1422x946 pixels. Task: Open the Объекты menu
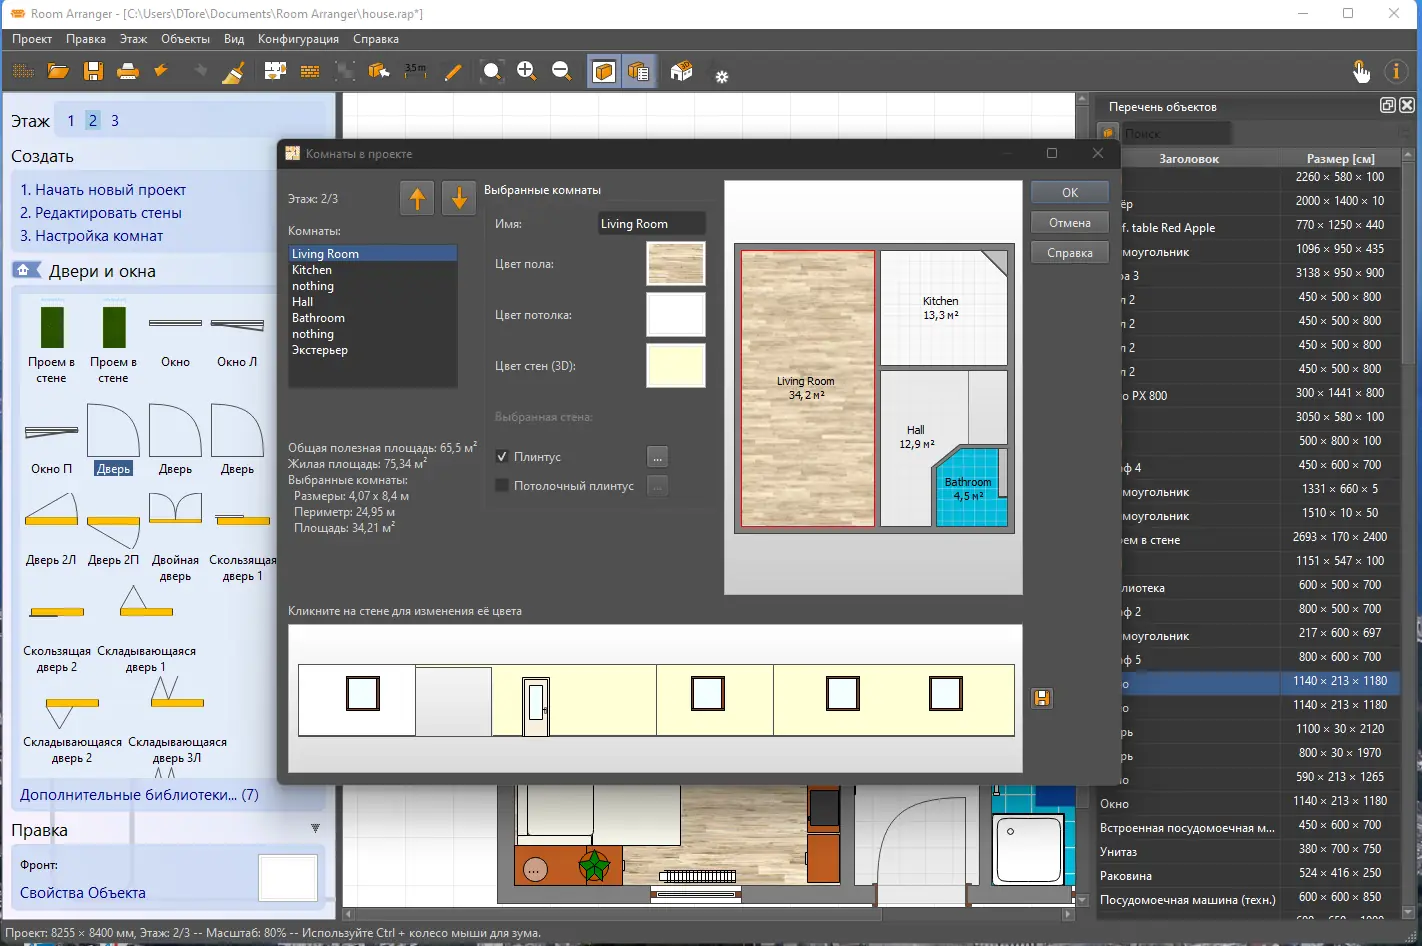pyautogui.click(x=185, y=39)
